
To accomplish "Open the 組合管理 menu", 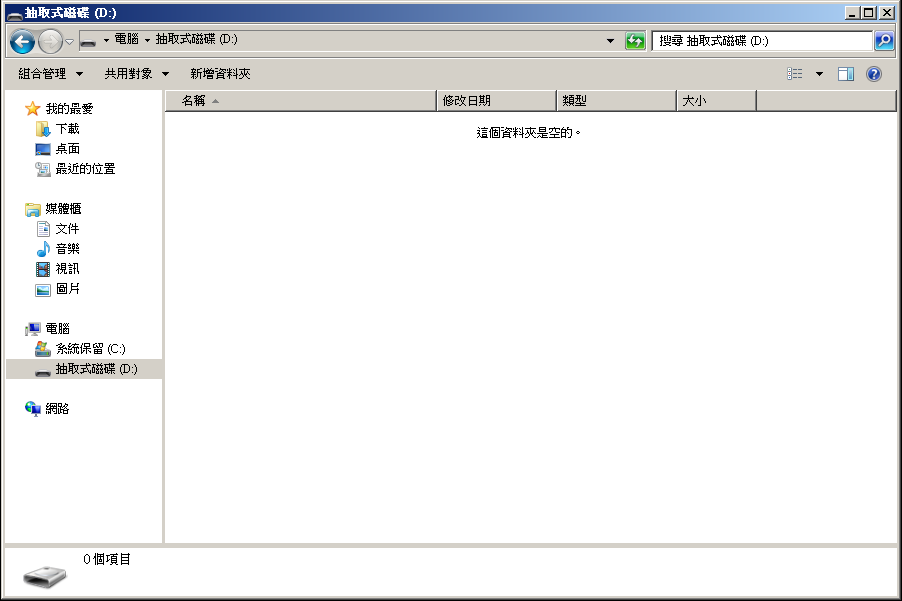I will tap(51, 74).
